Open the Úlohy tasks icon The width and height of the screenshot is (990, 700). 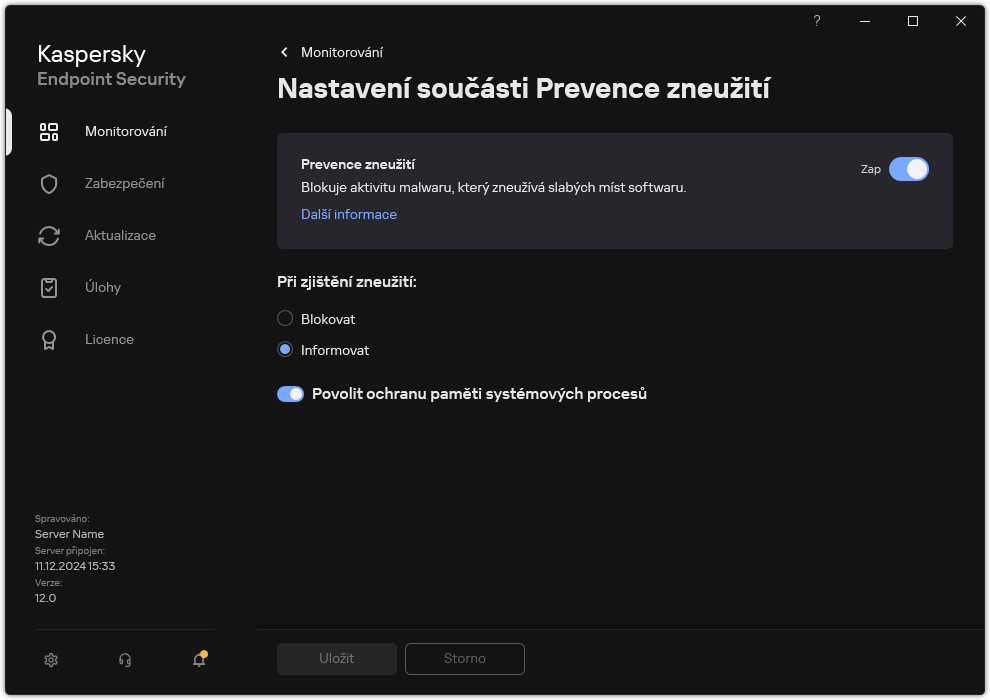pos(48,287)
